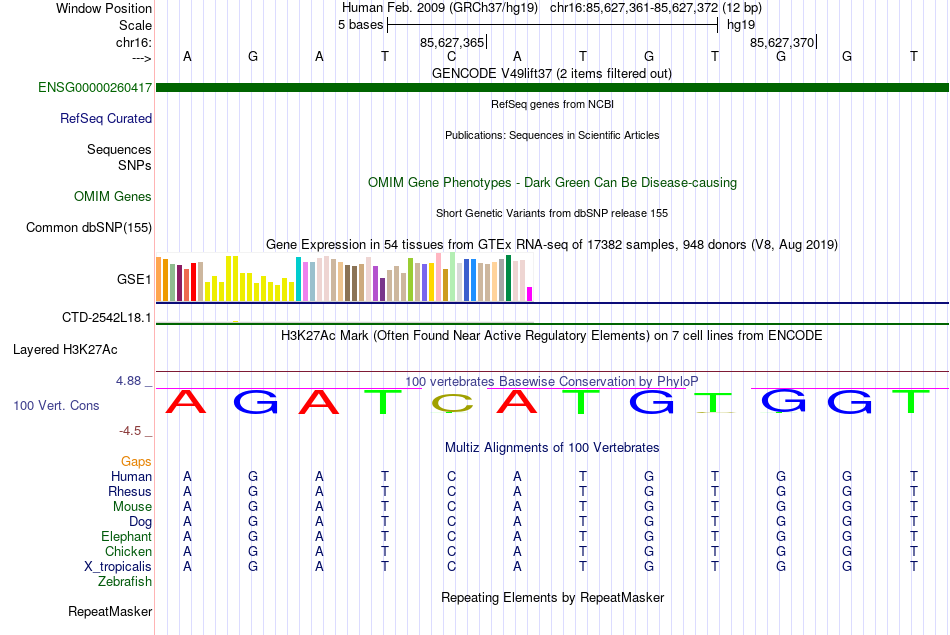This screenshot has width=950, height=635.
Task: Click the magenta bar in GSE1 GTEx chart
Action: tap(530, 294)
